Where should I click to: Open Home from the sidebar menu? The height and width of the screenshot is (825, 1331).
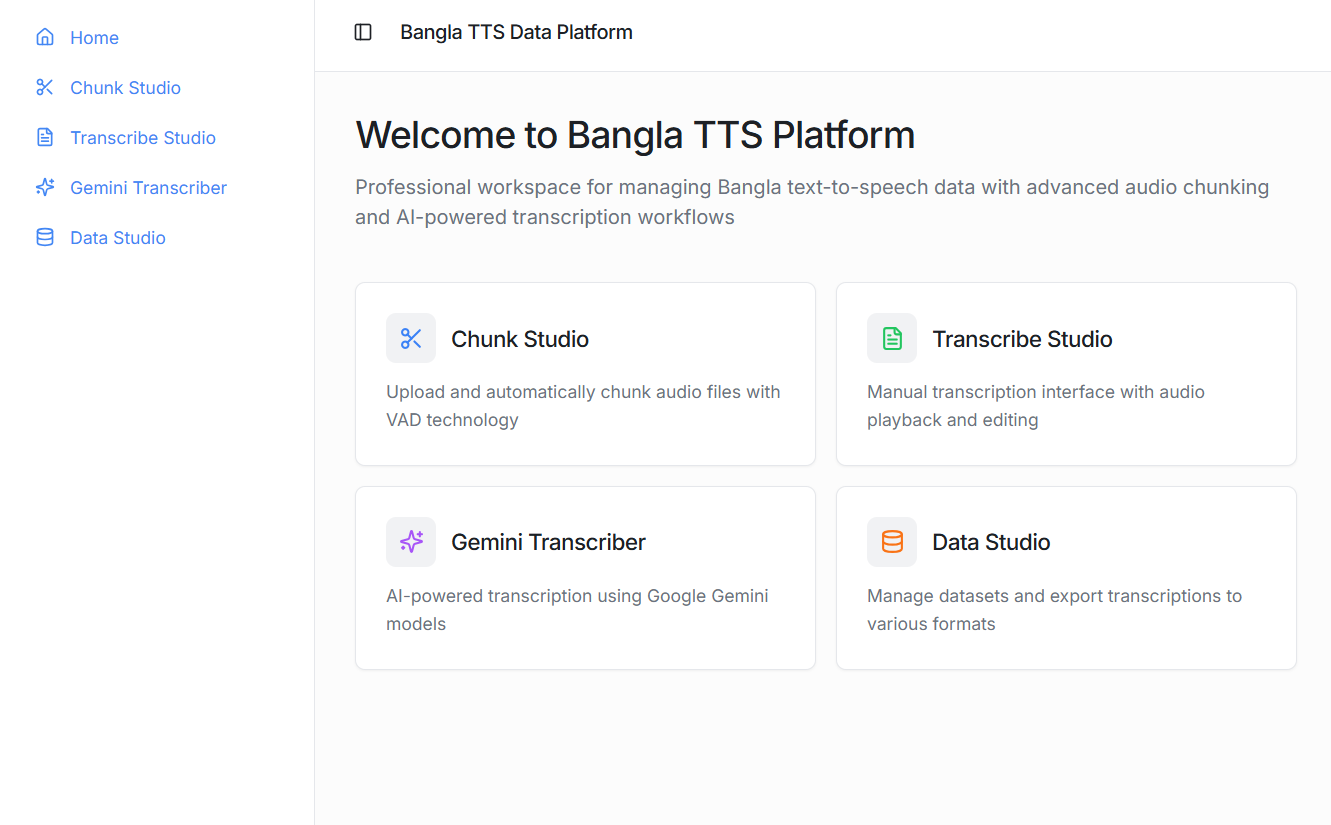pyautogui.click(x=94, y=38)
